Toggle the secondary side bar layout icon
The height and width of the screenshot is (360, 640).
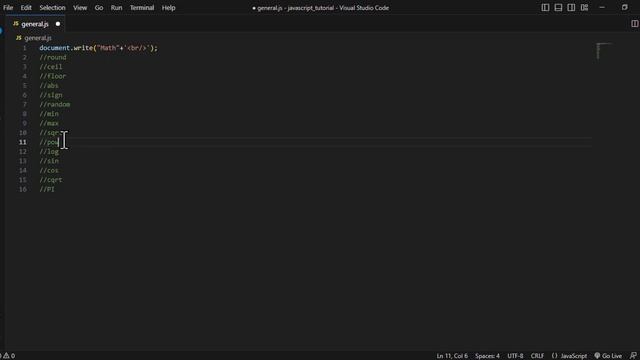pyautogui.click(x=571, y=8)
